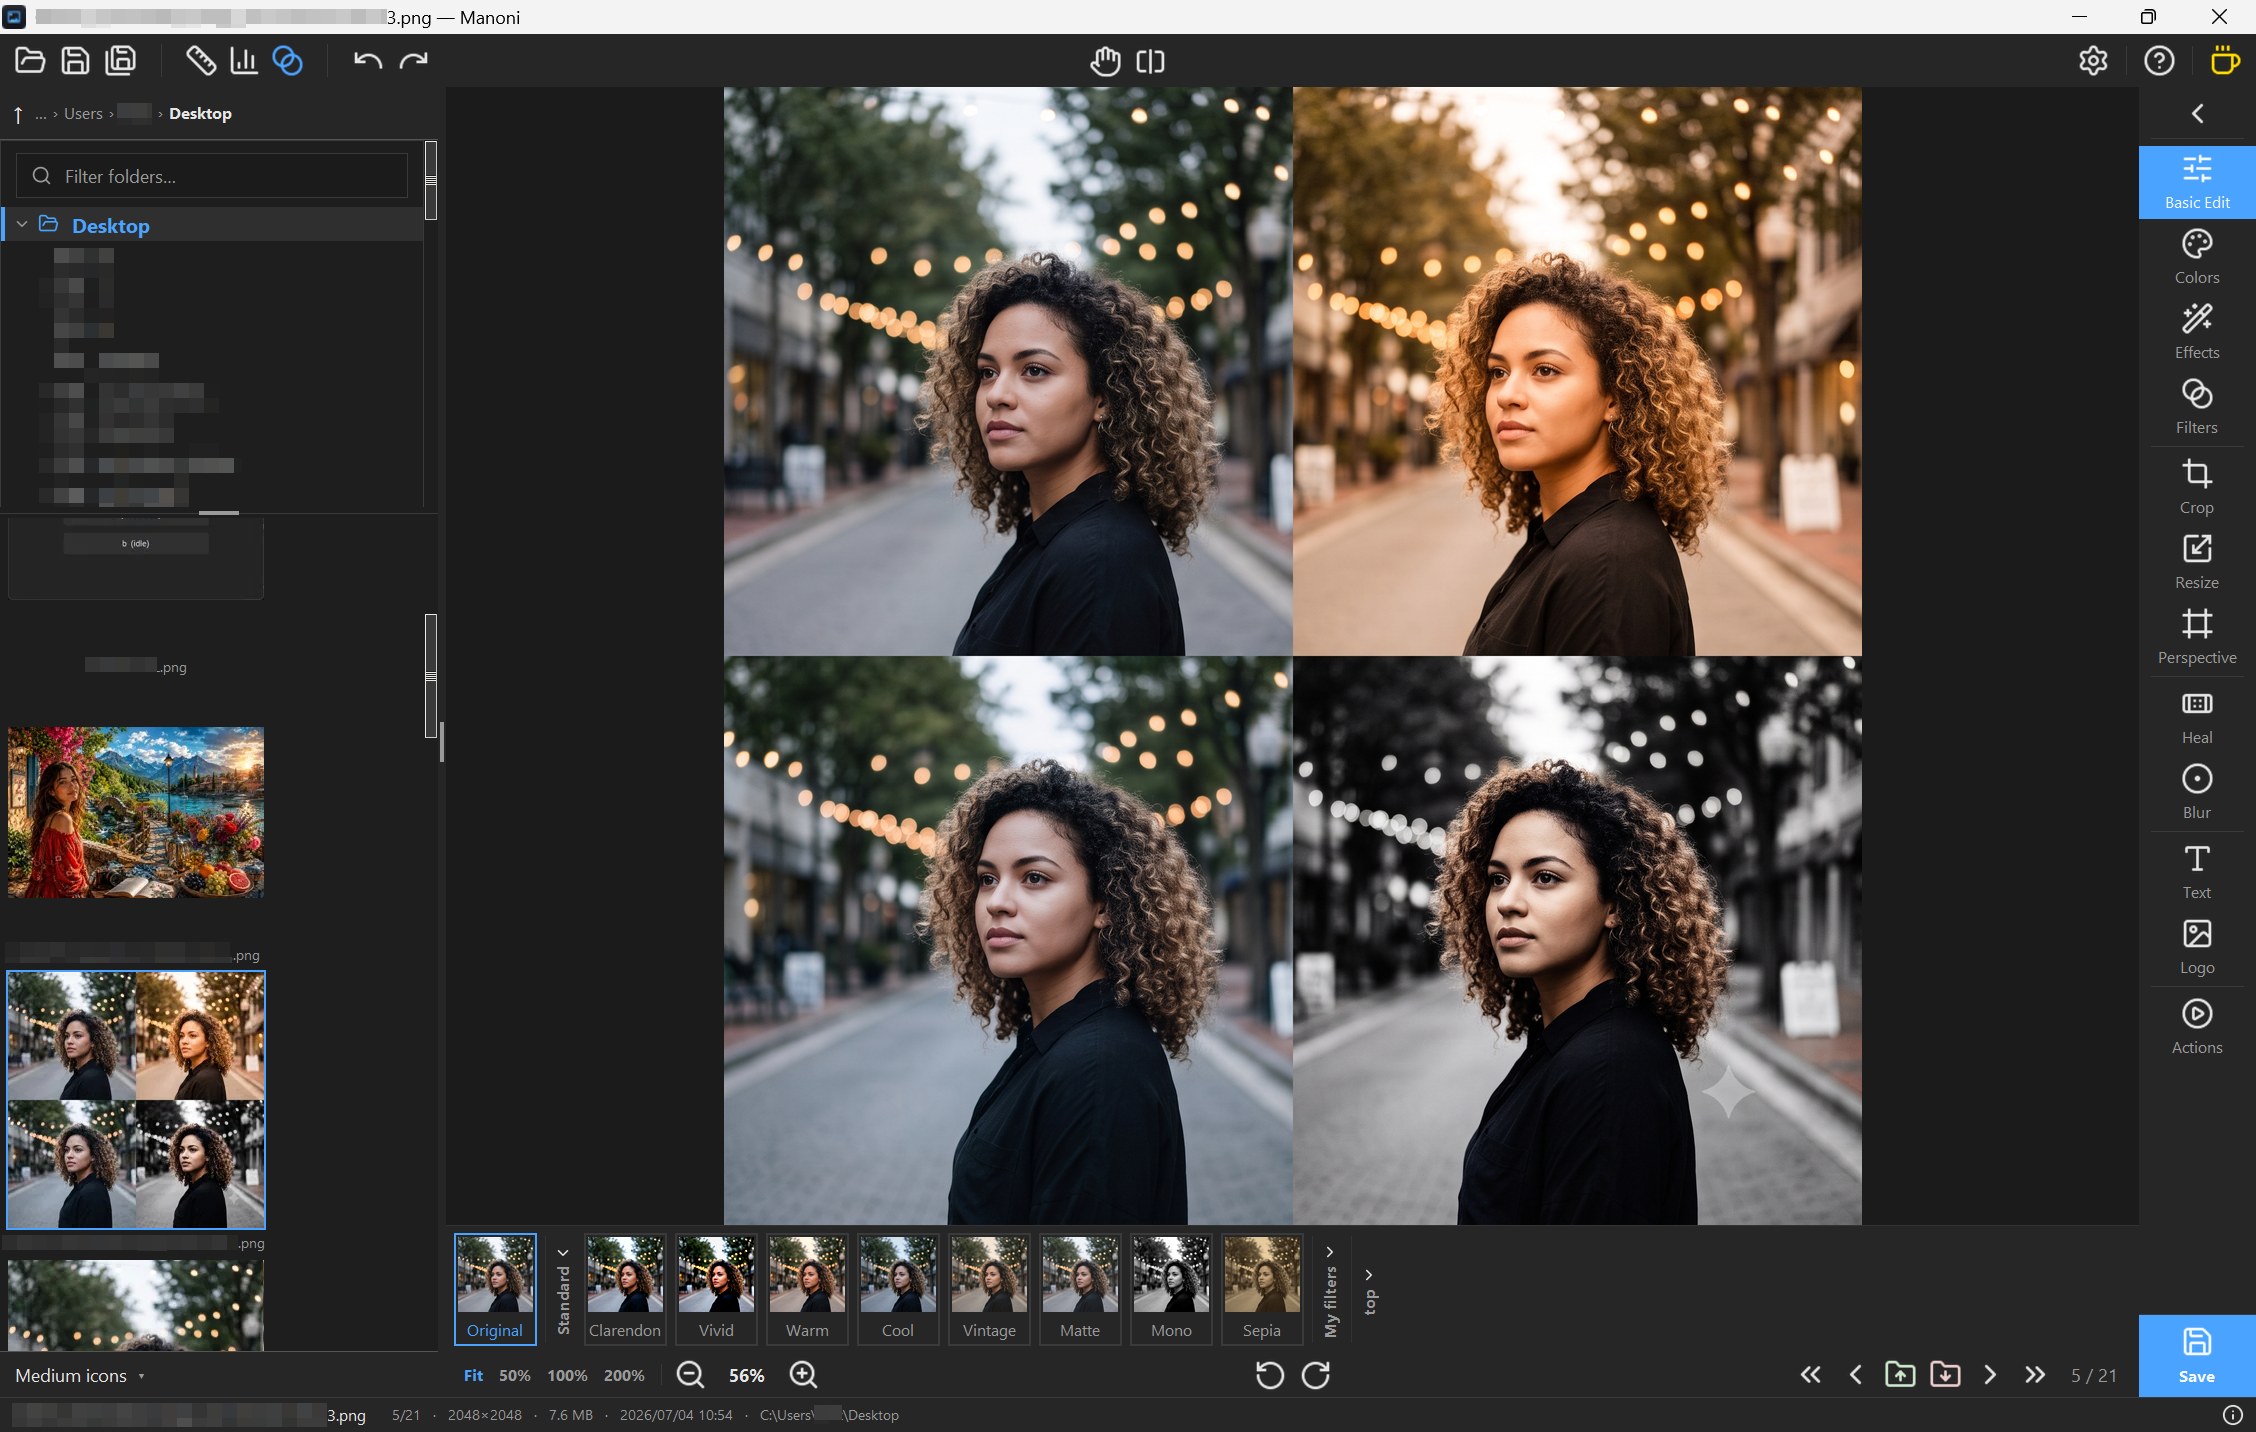
Task: Apply the Warm filter
Action: [x=807, y=1288]
